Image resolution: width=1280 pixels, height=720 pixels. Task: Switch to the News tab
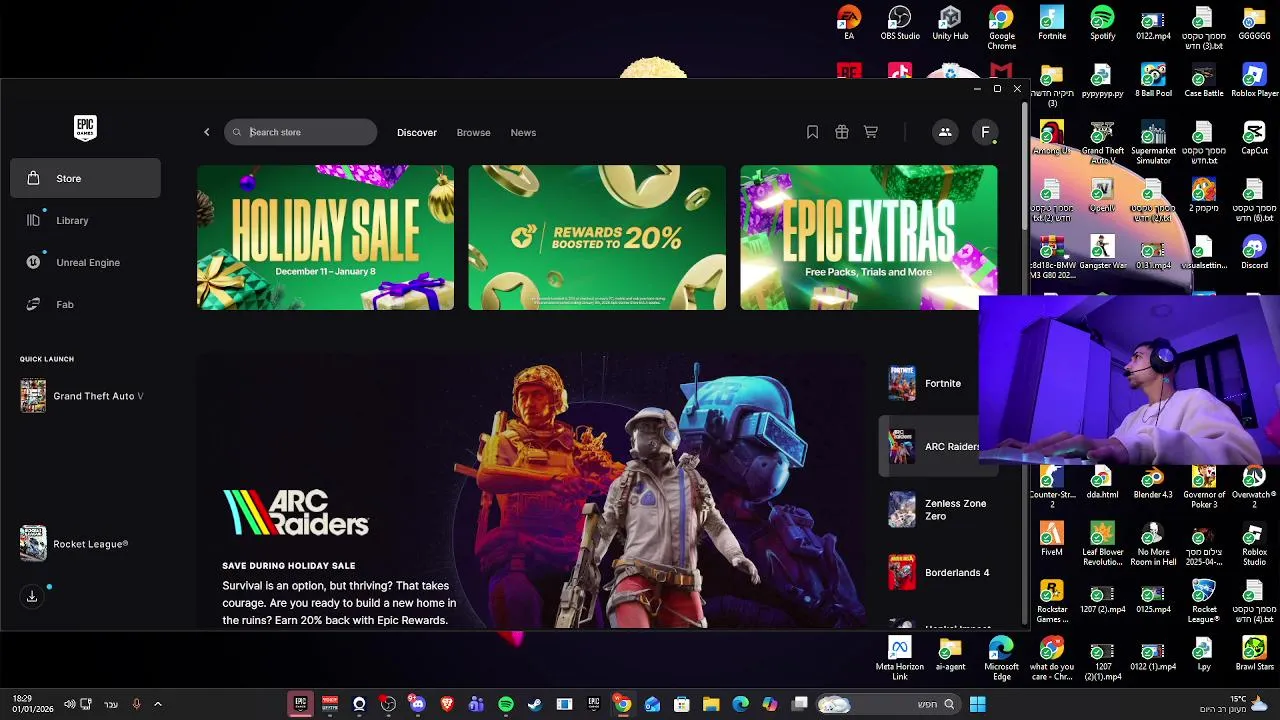coord(523,132)
